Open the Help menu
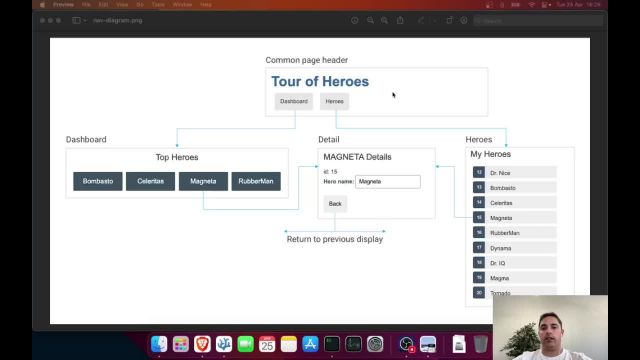640x360 pixels. point(206,5)
